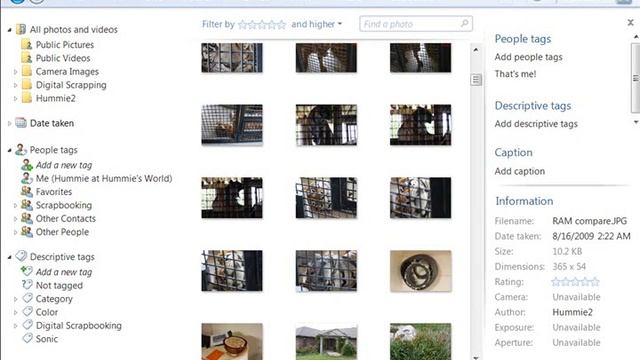The height and width of the screenshot is (360, 640).
Task: Click the Color tag icon
Action: point(27,312)
